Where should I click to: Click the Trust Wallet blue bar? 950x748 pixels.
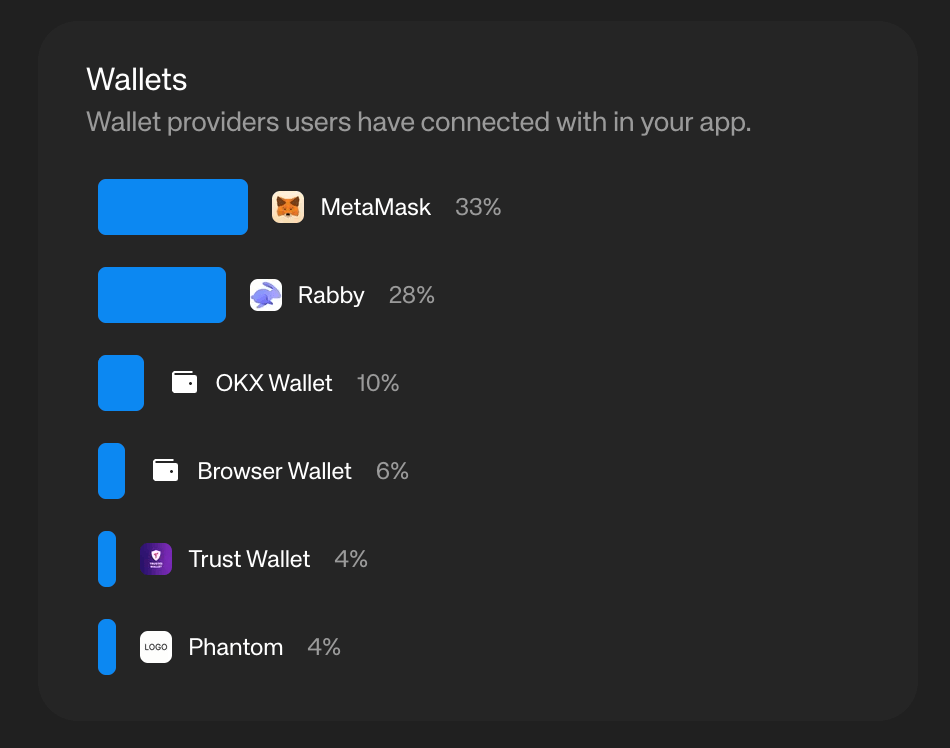(107, 559)
